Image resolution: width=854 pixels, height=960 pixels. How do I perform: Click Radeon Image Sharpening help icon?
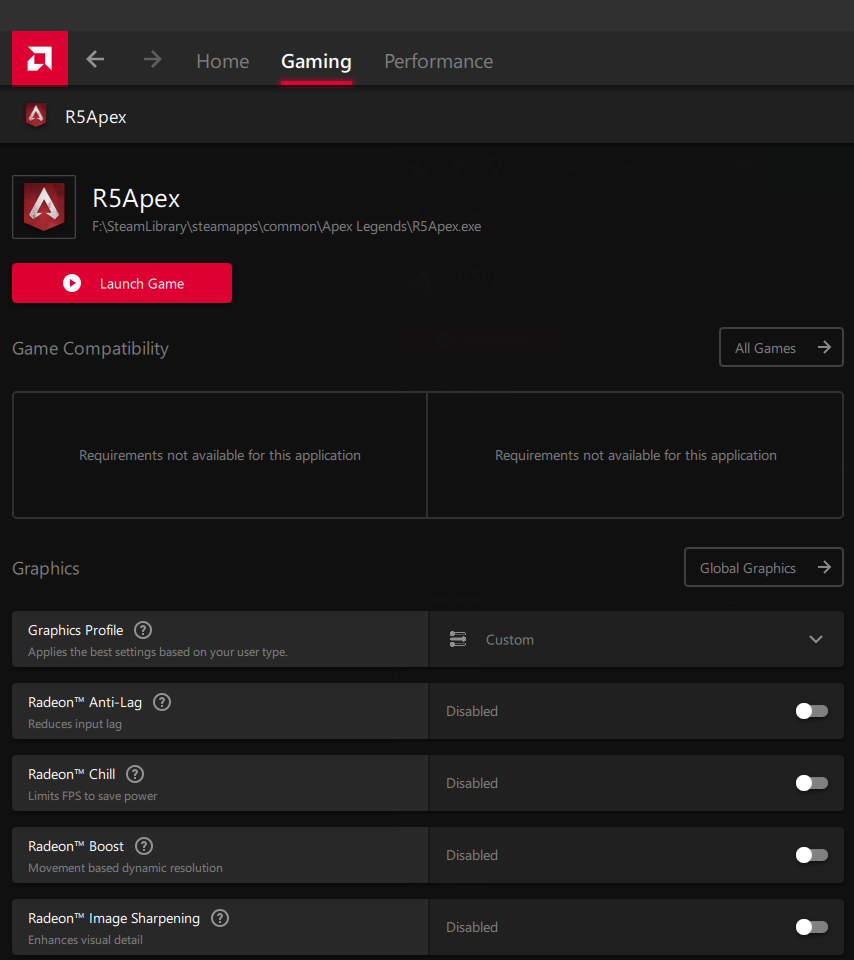pyautogui.click(x=220, y=918)
